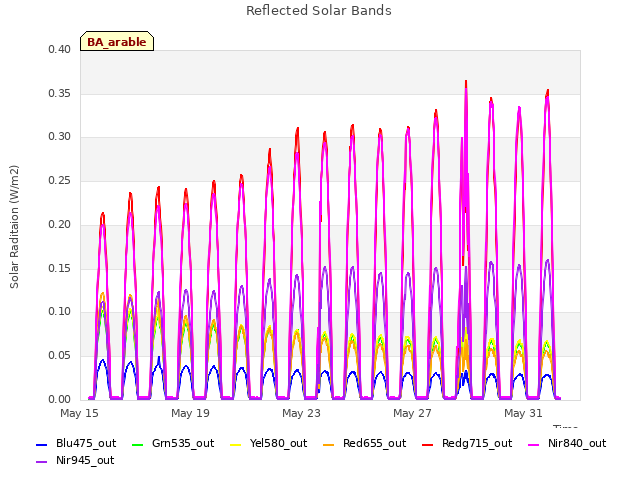The width and height of the screenshot is (640, 480).
Task: Click the 0.10 y-axis tick label
Action: click(59, 311)
